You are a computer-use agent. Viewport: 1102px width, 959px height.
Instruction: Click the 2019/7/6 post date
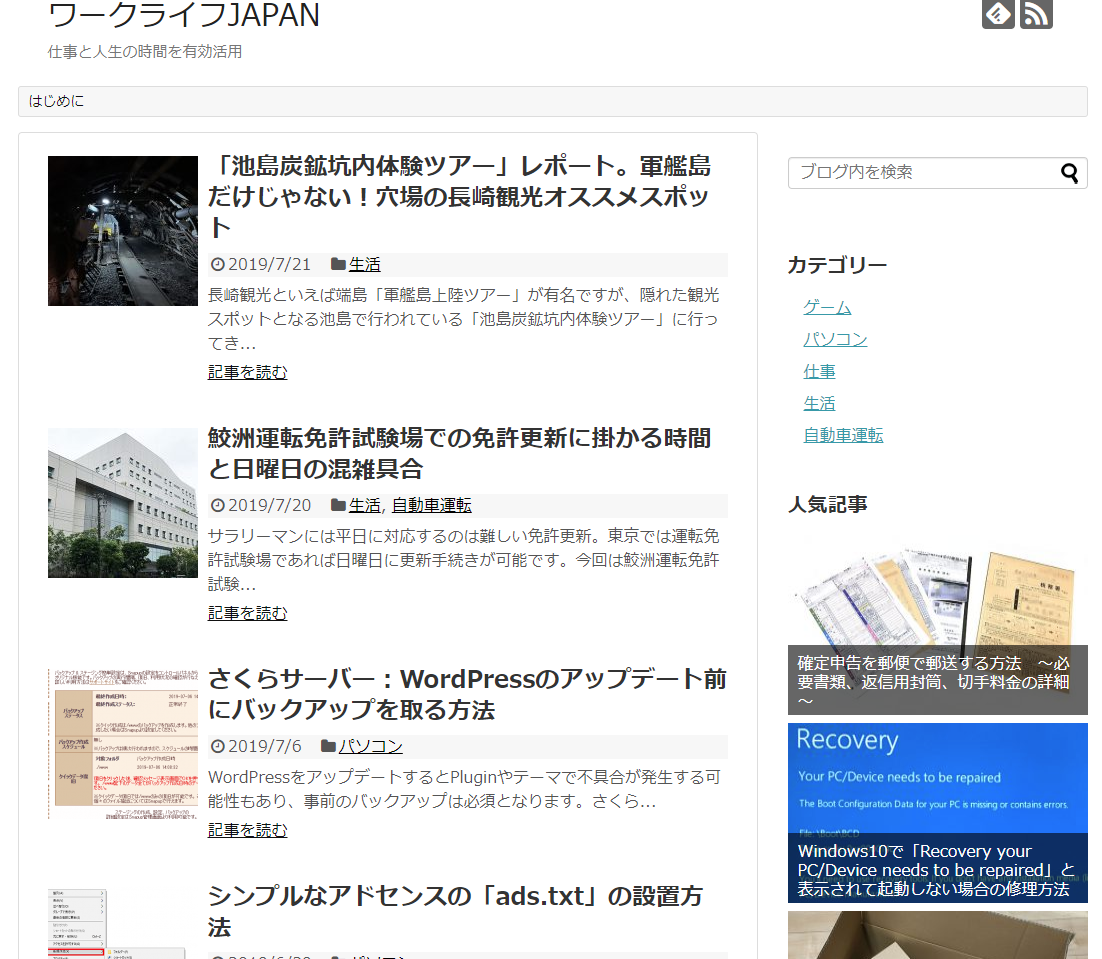(x=264, y=746)
